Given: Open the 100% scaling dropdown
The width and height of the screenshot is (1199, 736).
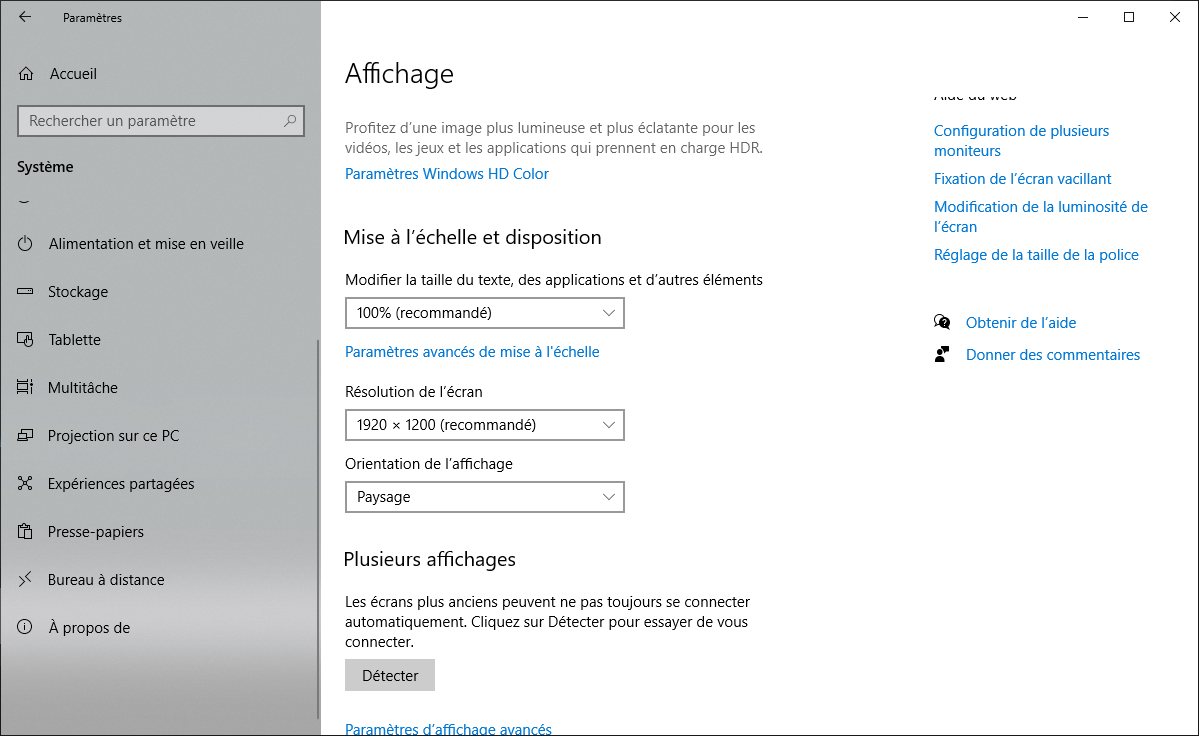Looking at the screenshot, I should point(484,313).
